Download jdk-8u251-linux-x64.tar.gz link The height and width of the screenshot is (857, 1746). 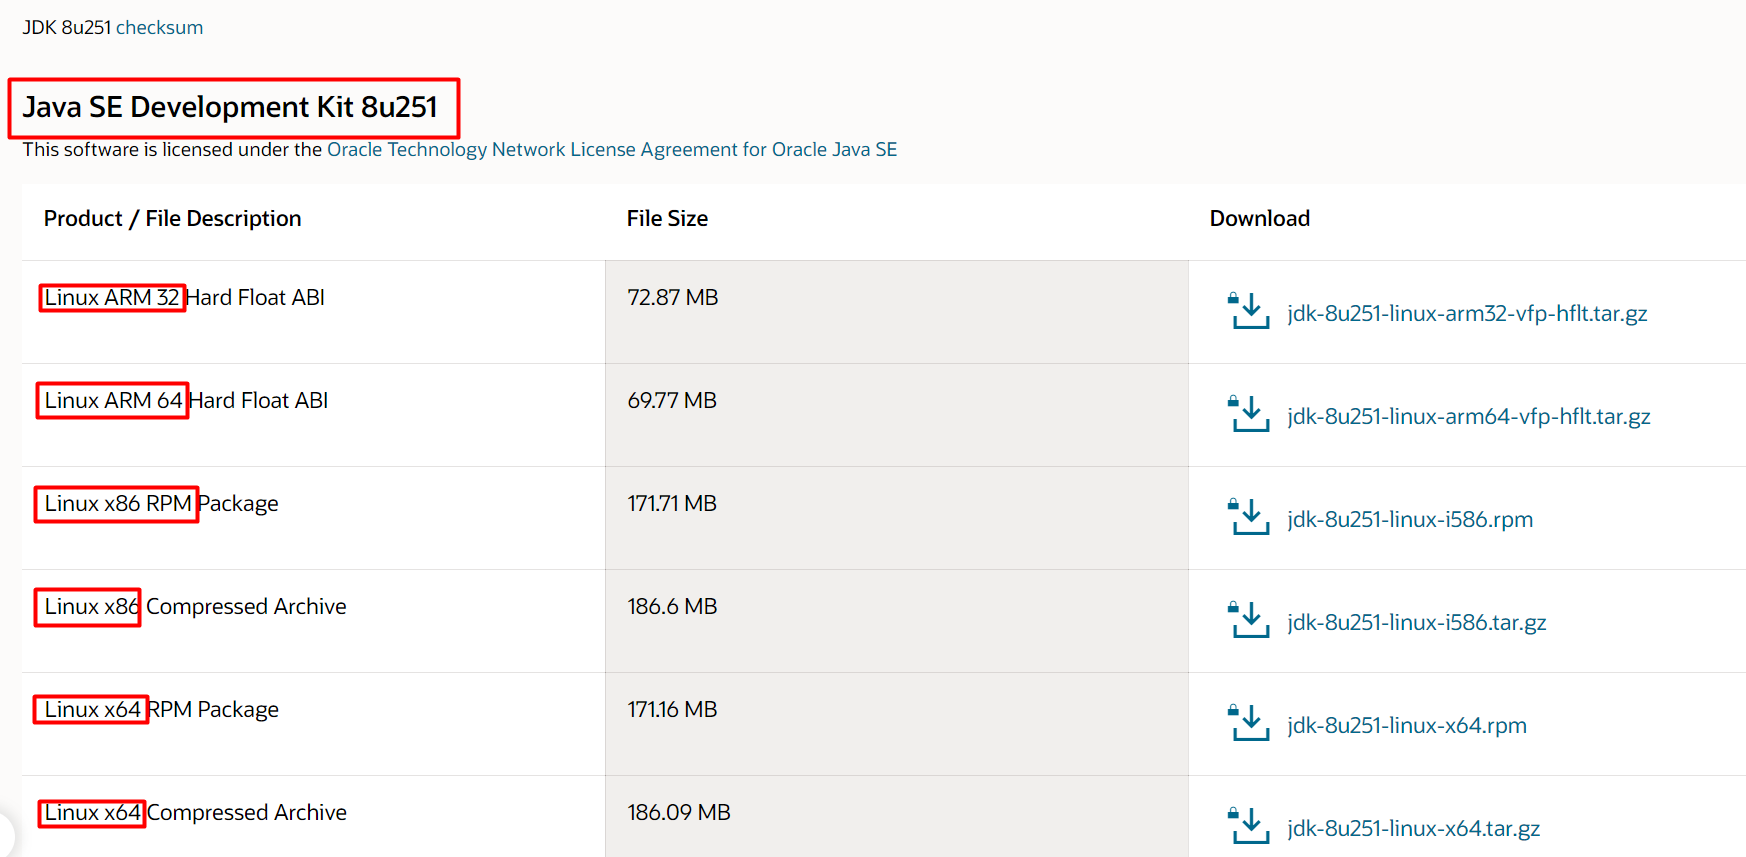tap(1414, 828)
